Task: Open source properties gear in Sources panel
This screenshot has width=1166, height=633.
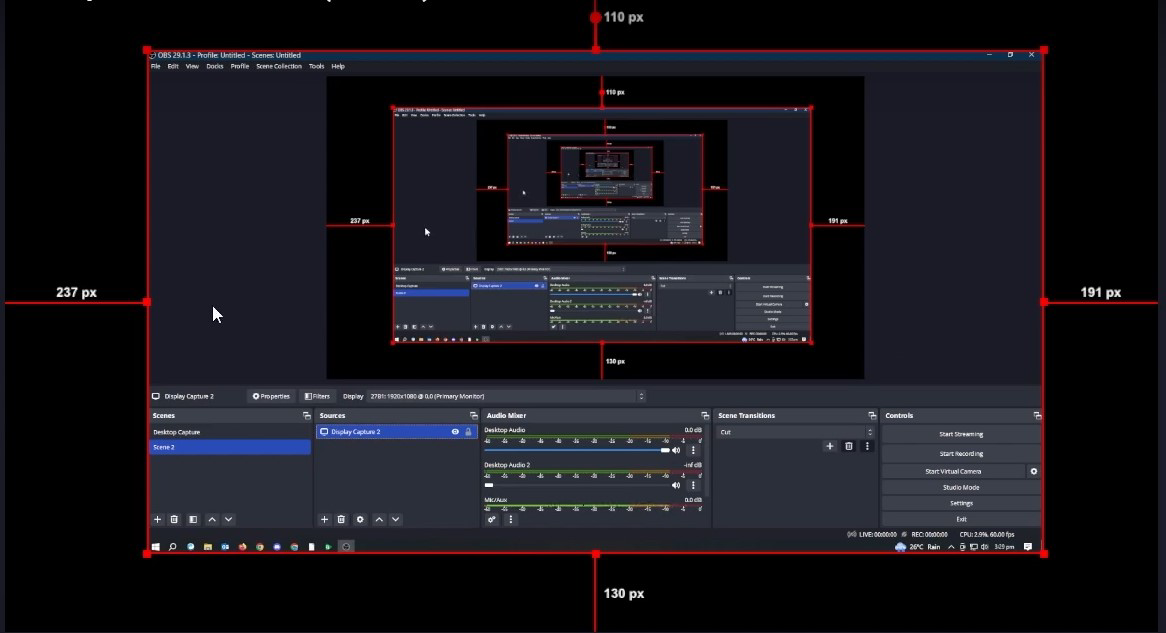Action: coord(360,519)
